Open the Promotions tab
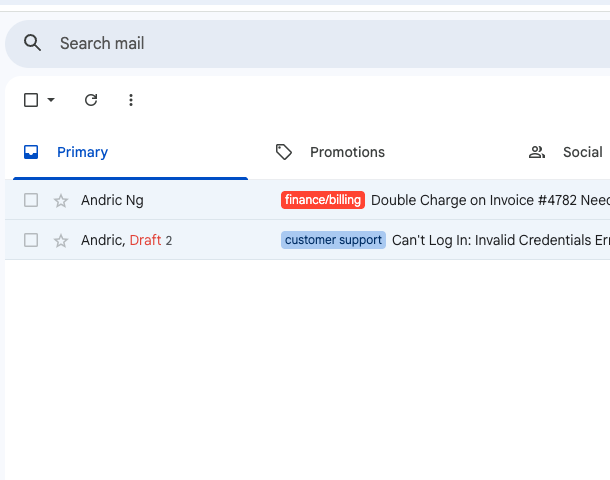The height and width of the screenshot is (480, 610). coord(347,152)
